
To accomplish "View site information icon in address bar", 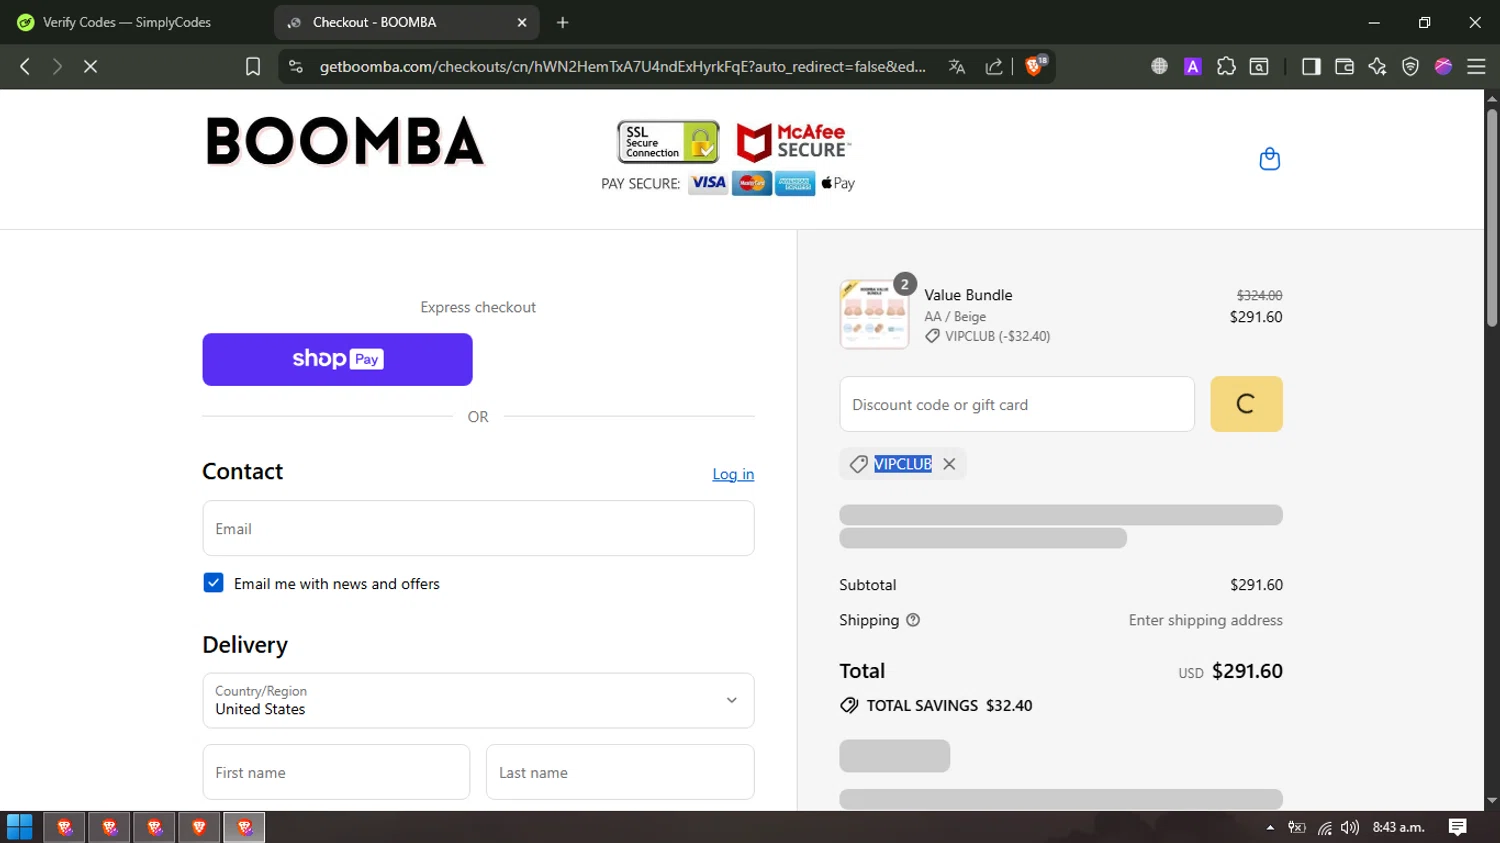I will tap(295, 66).
